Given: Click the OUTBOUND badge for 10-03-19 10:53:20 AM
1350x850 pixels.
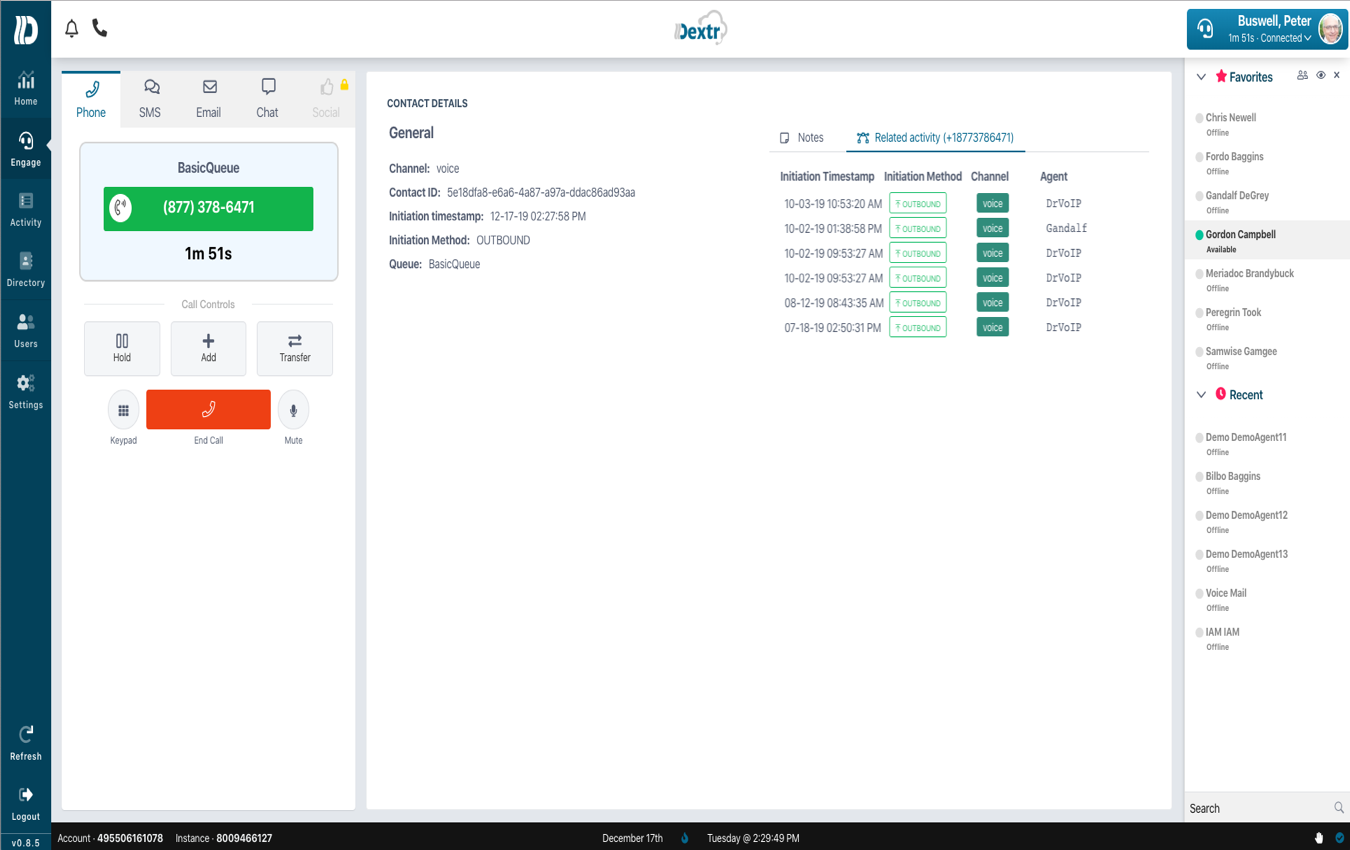Looking at the screenshot, I should coord(918,204).
